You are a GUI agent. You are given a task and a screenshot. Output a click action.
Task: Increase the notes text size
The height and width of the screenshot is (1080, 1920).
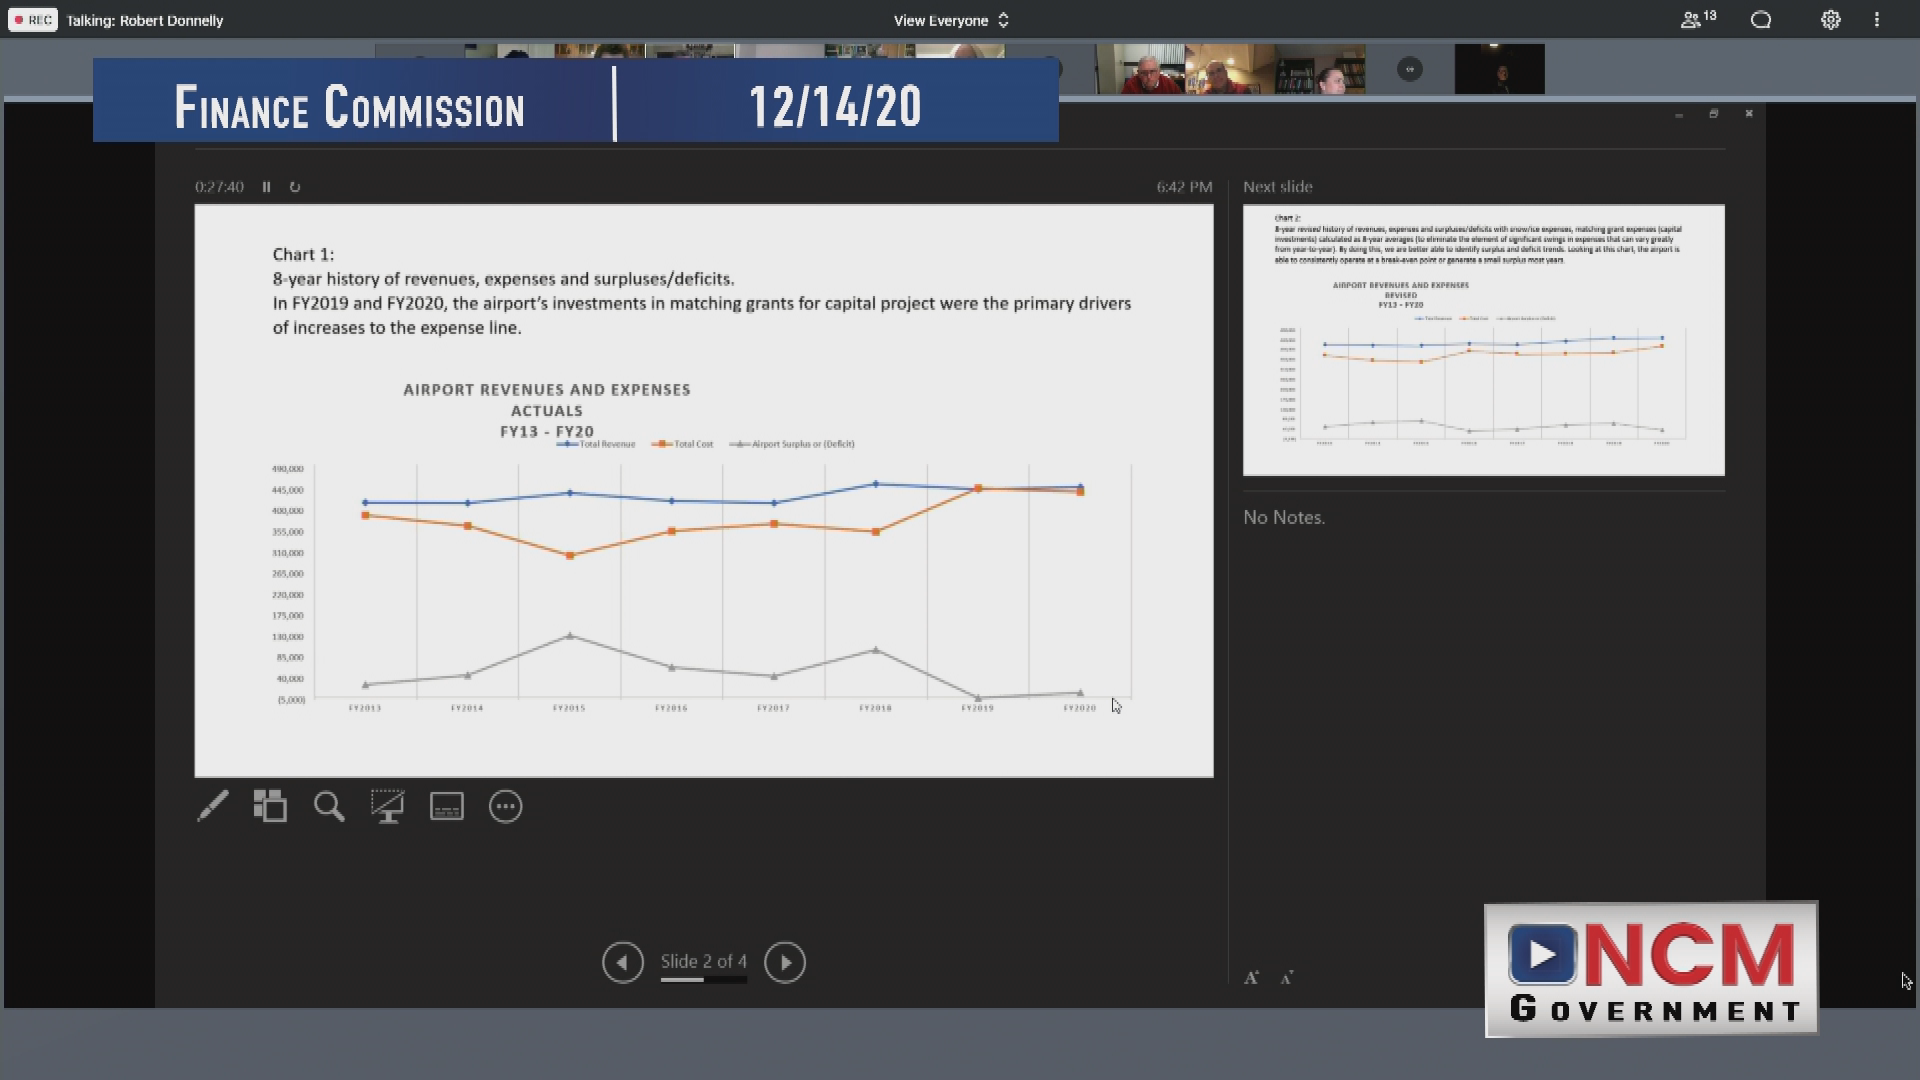(x=1251, y=978)
